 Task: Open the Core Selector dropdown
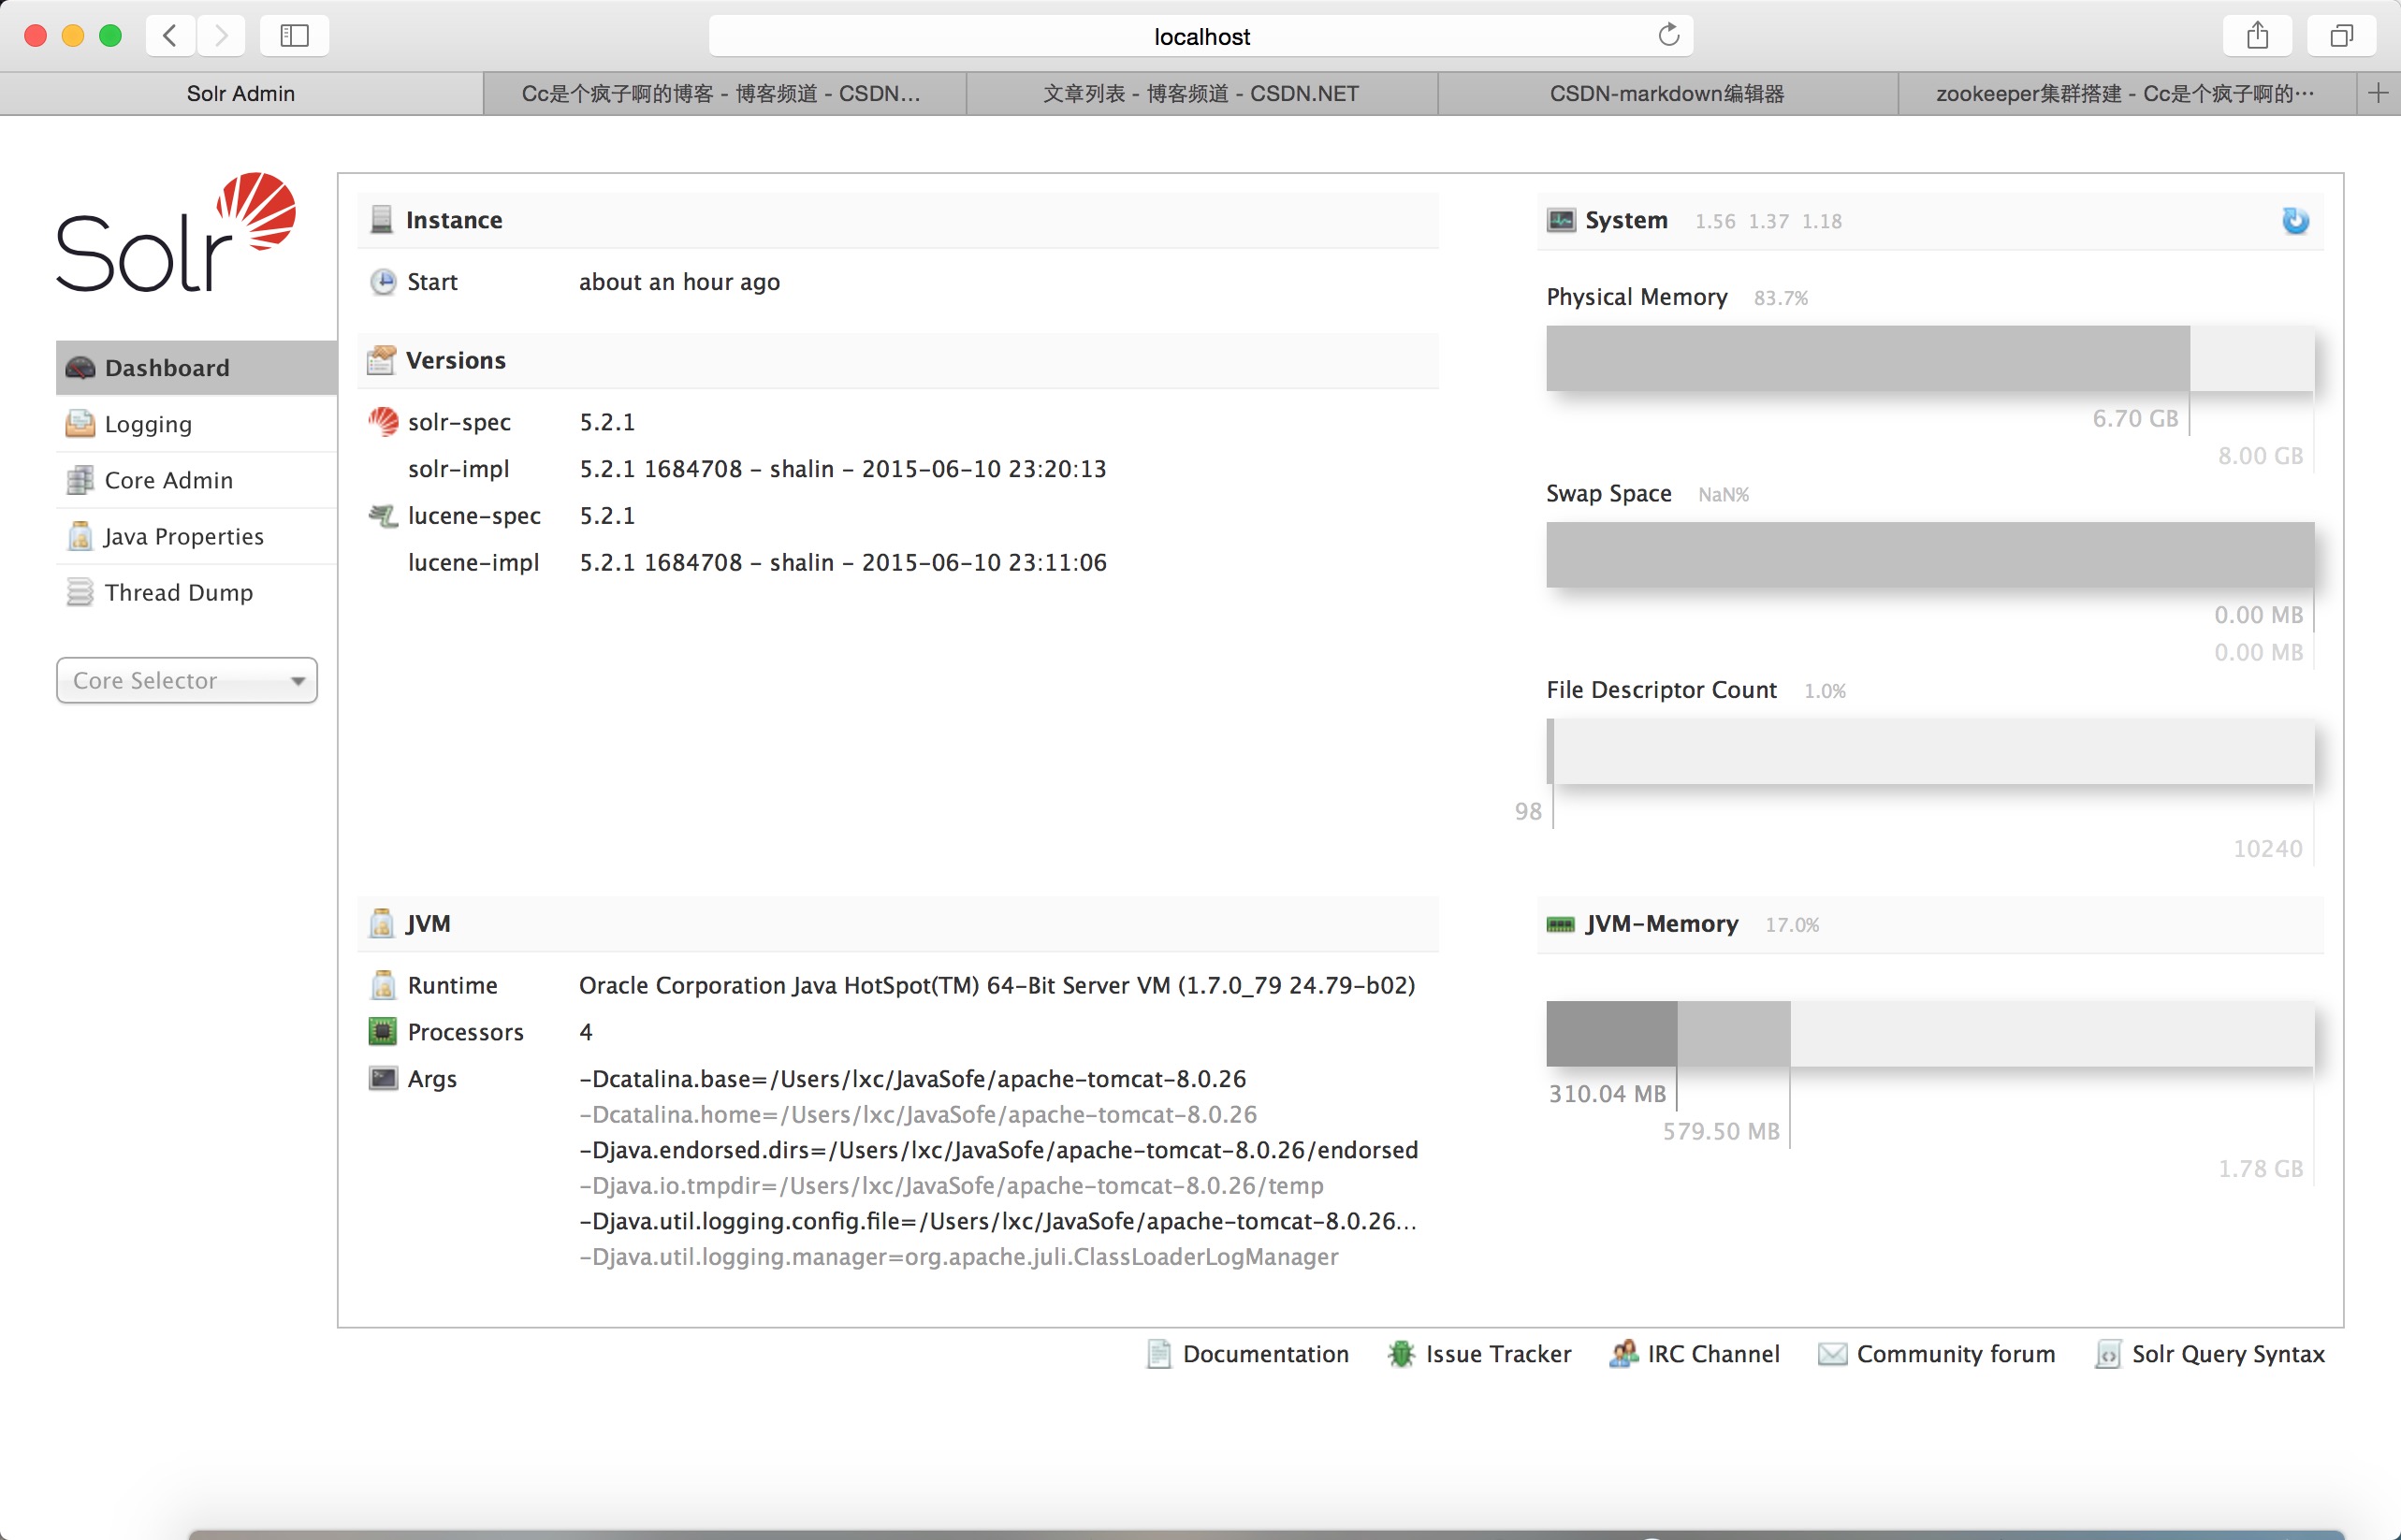click(x=187, y=680)
